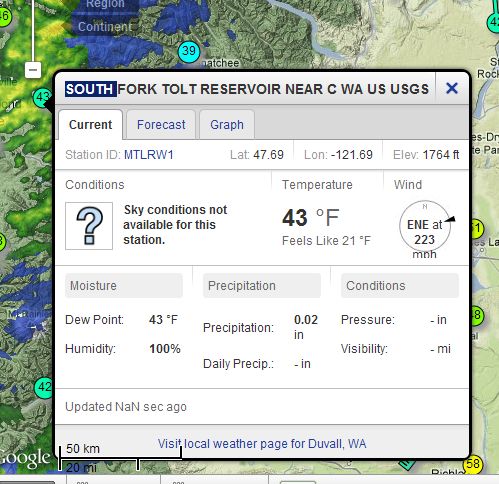Screen dimensions: 499x484
Task: Click the Feels Like 21 °F text
Action: click(326, 241)
